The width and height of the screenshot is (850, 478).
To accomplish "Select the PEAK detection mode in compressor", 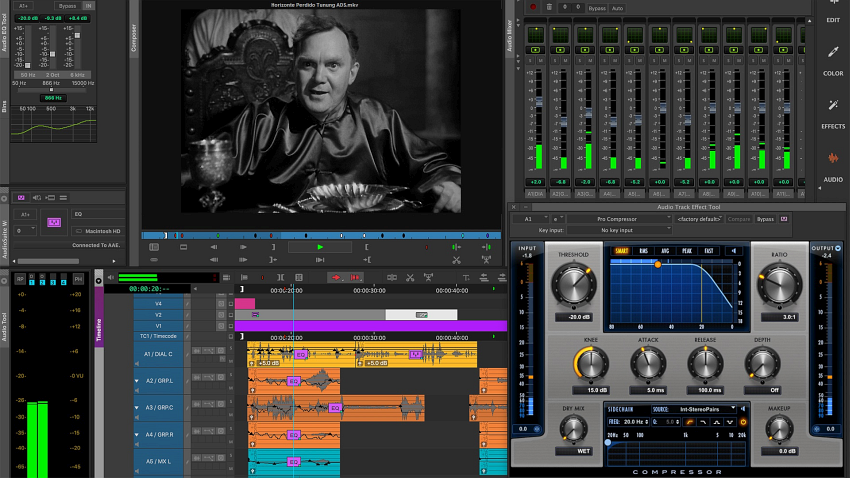I will coord(687,251).
